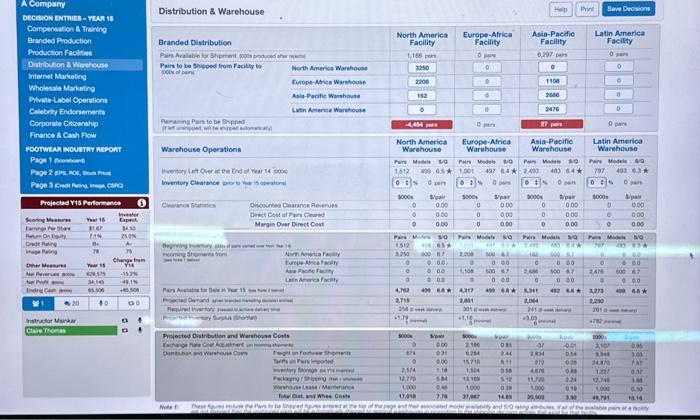
Task: Open the microphone tab showing 0
Action: point(103,304)
